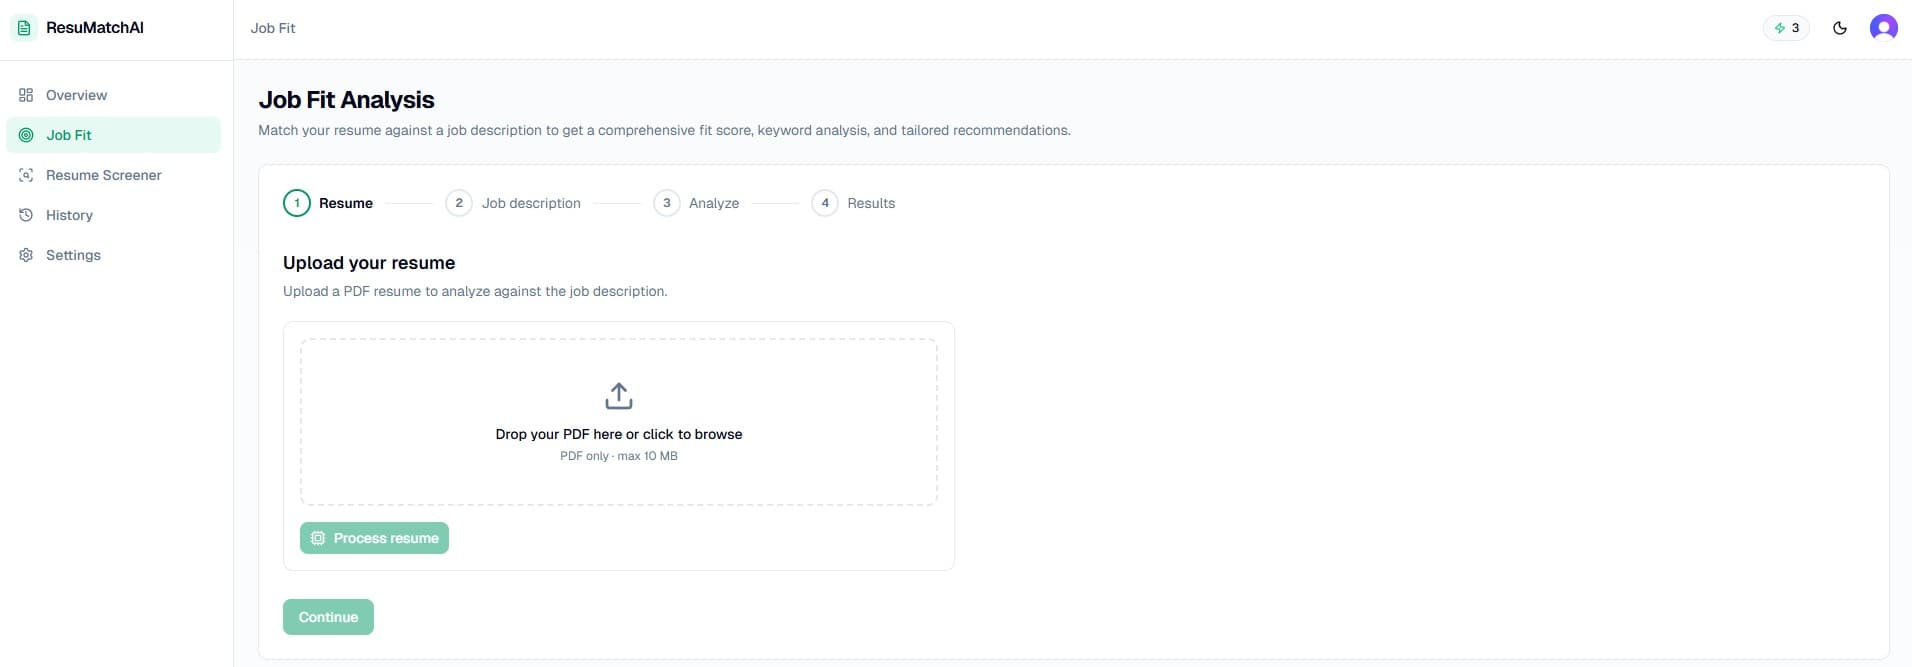Select Job Fit in the sidebar
The height and width of the screenshot is (667, 1912).
click(x=113, y=135)
